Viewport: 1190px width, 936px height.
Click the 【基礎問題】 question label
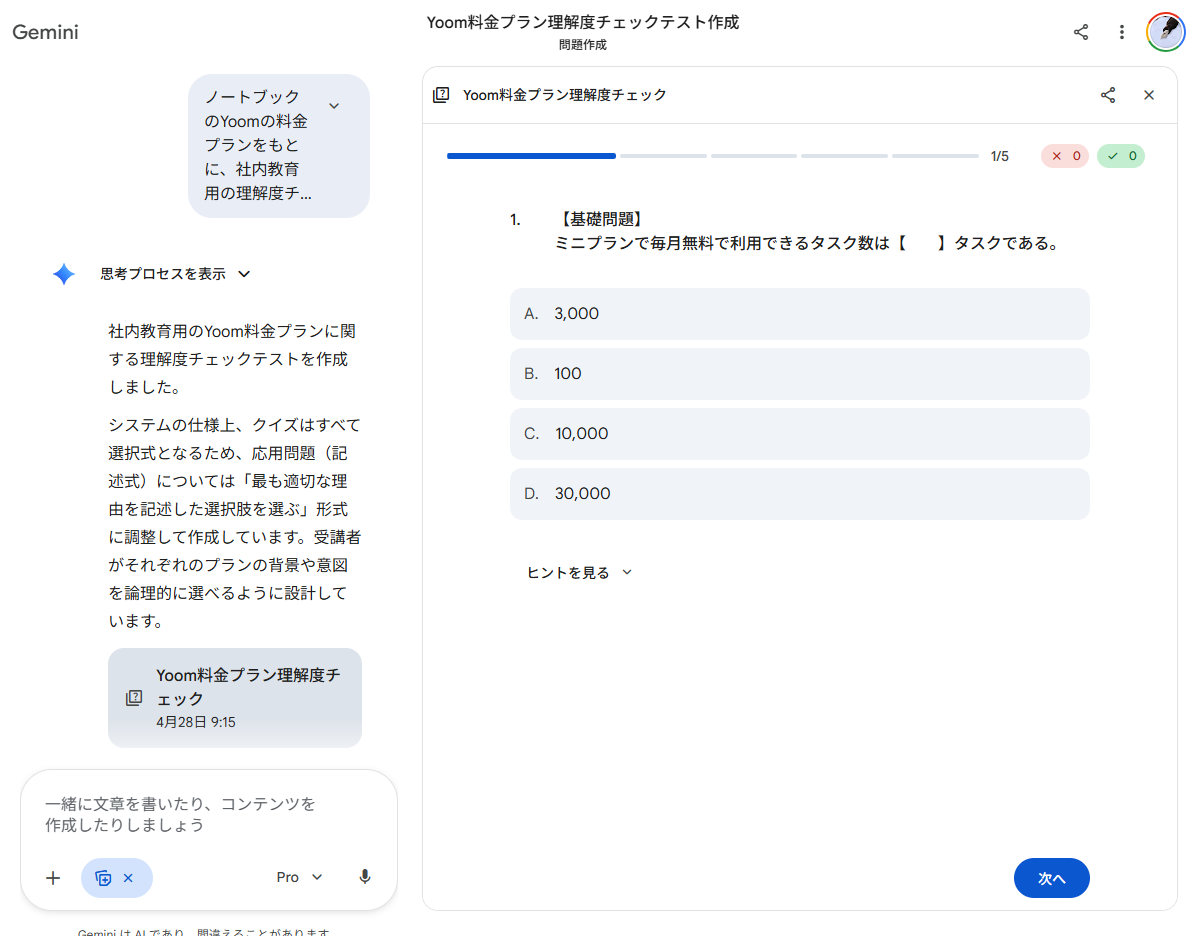[x=601, y=219]
